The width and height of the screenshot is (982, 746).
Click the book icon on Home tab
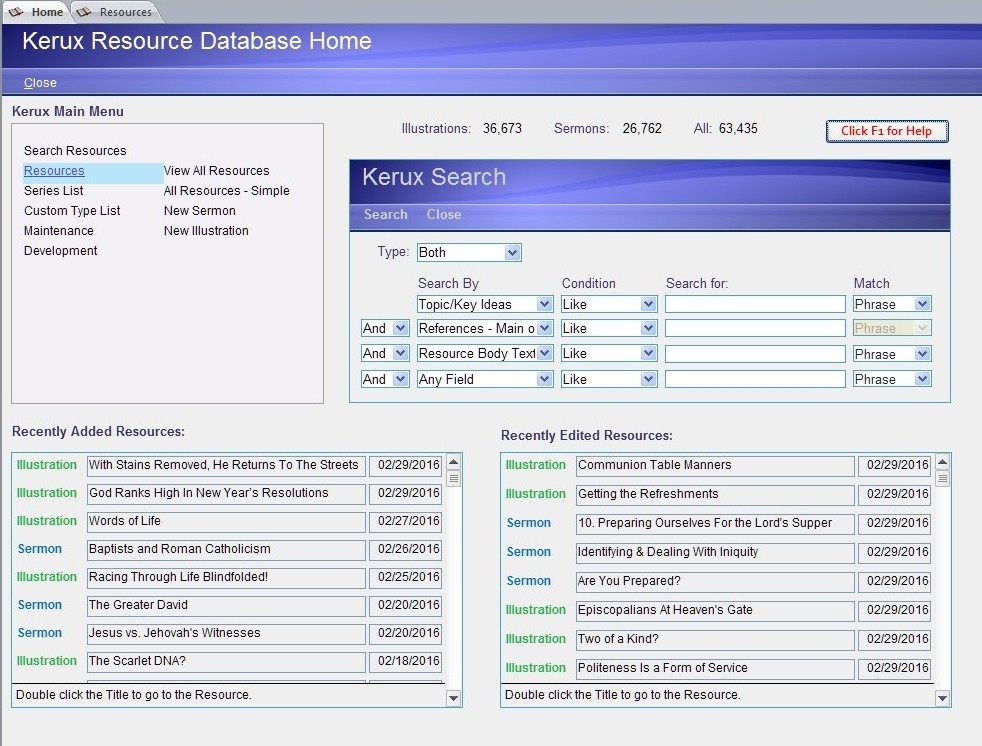pos(16,12)
